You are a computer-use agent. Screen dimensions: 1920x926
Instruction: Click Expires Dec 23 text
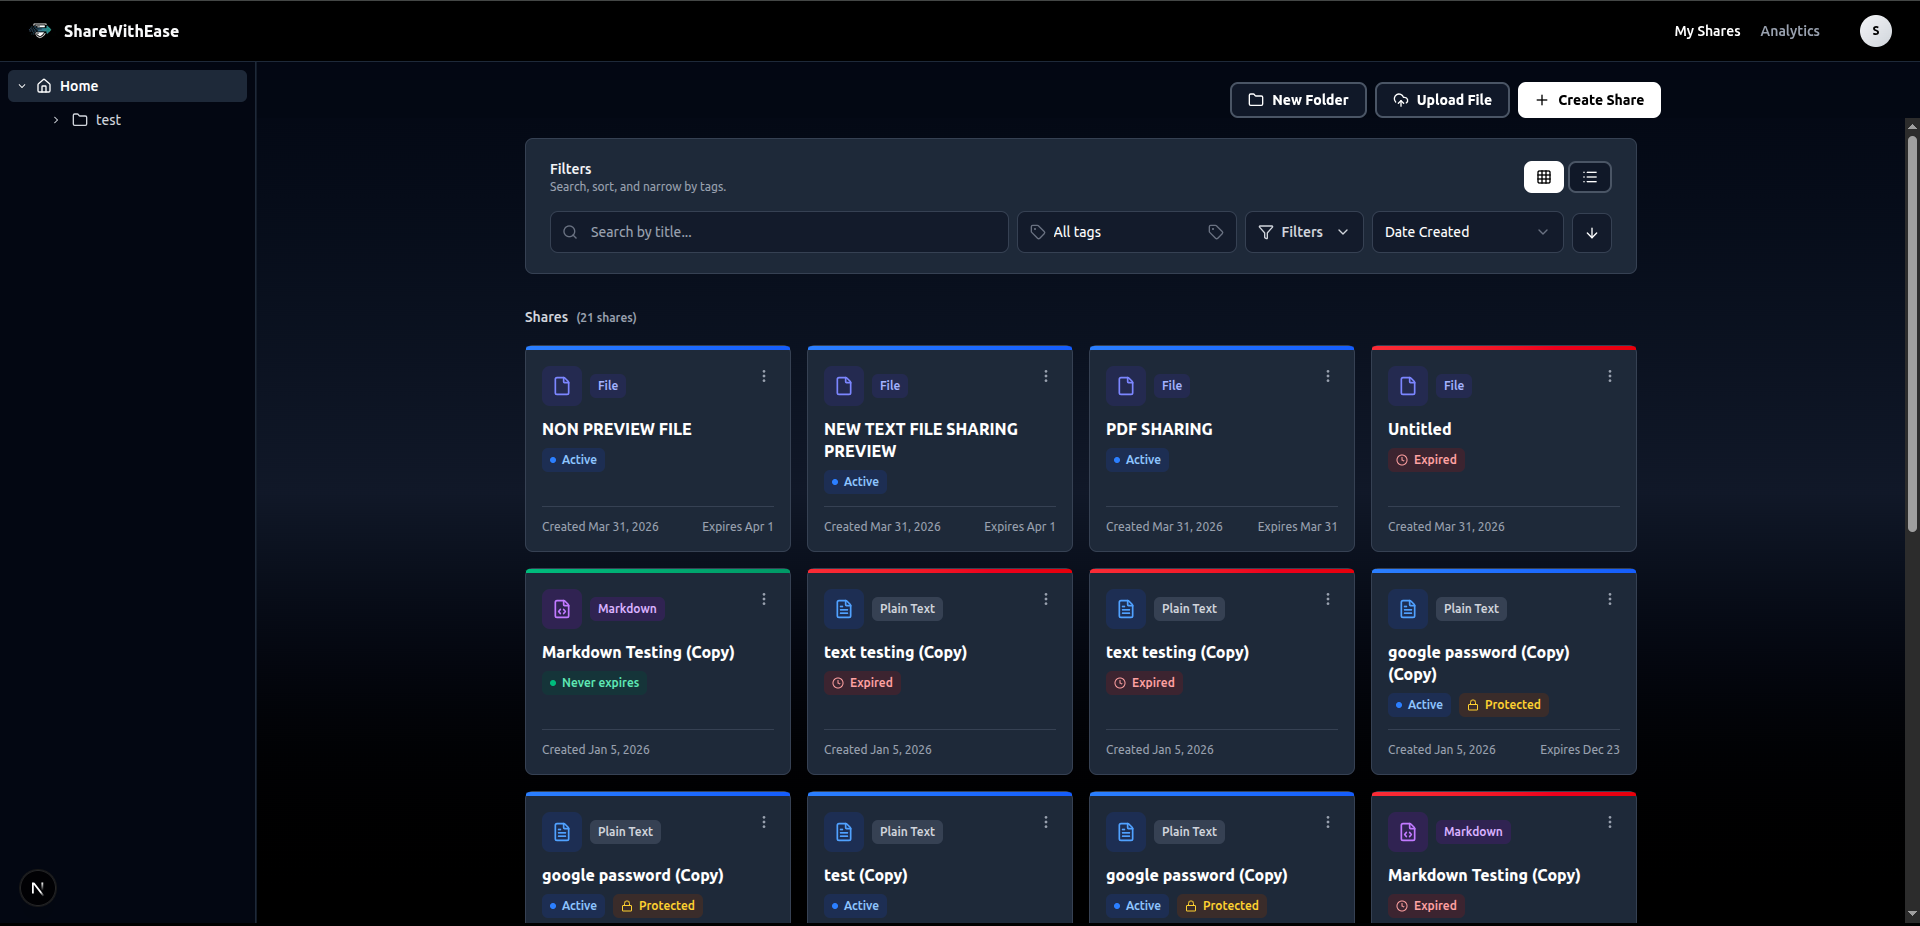tap(1579, 750)
